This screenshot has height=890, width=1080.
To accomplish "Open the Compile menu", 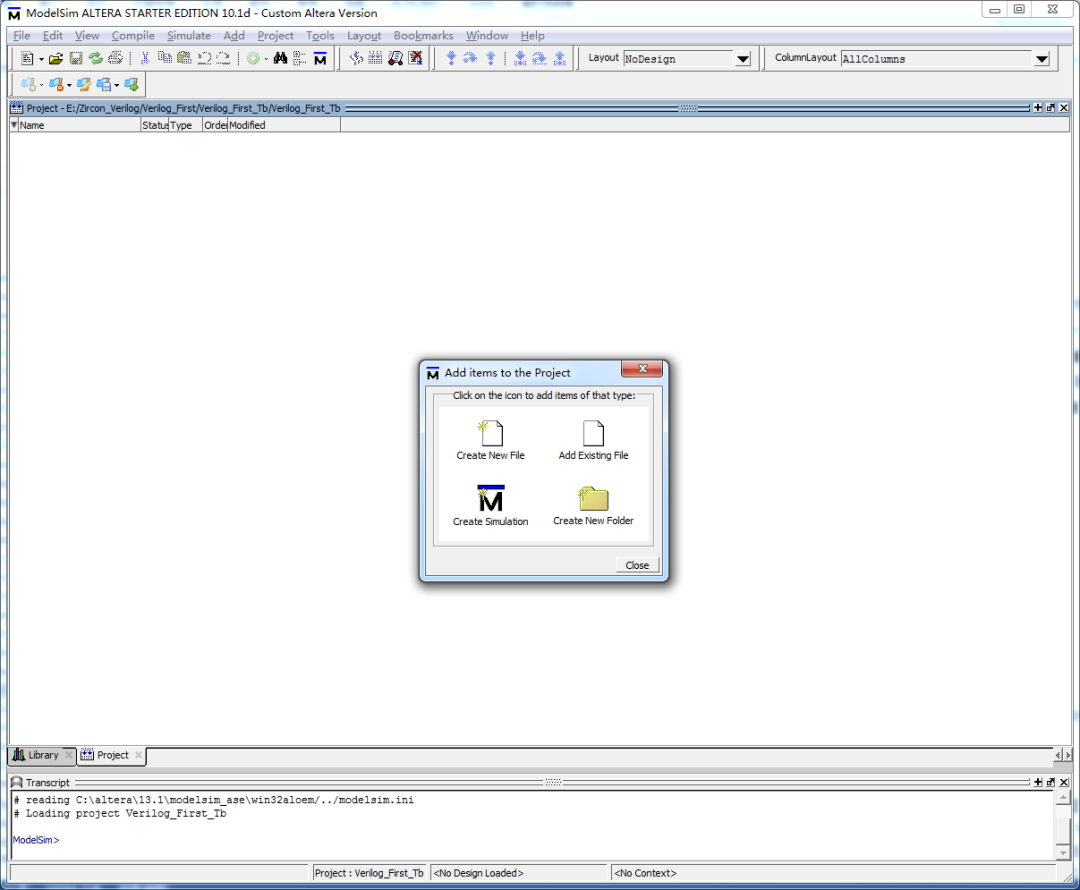I will tap(133, 35).
